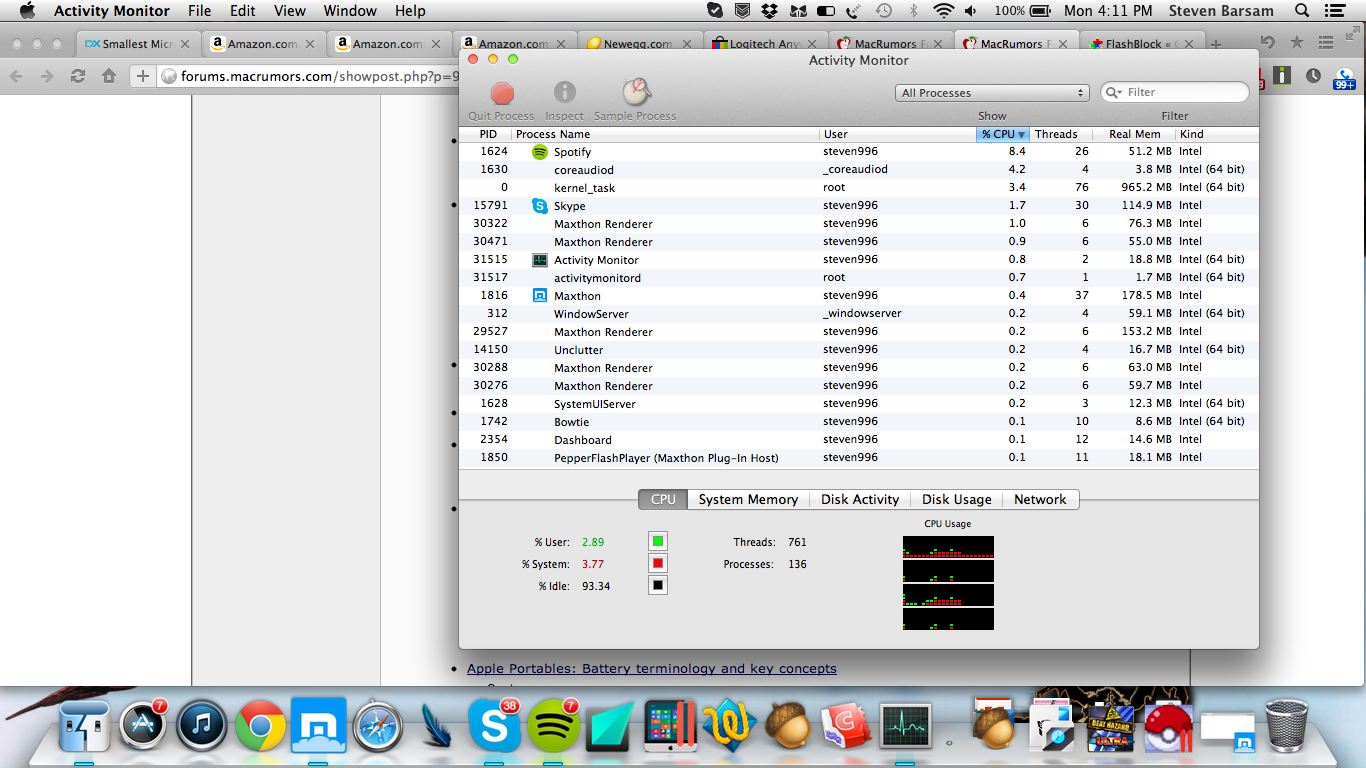
Task: Click the CPU Usage graph
Action: click(948, 583)
